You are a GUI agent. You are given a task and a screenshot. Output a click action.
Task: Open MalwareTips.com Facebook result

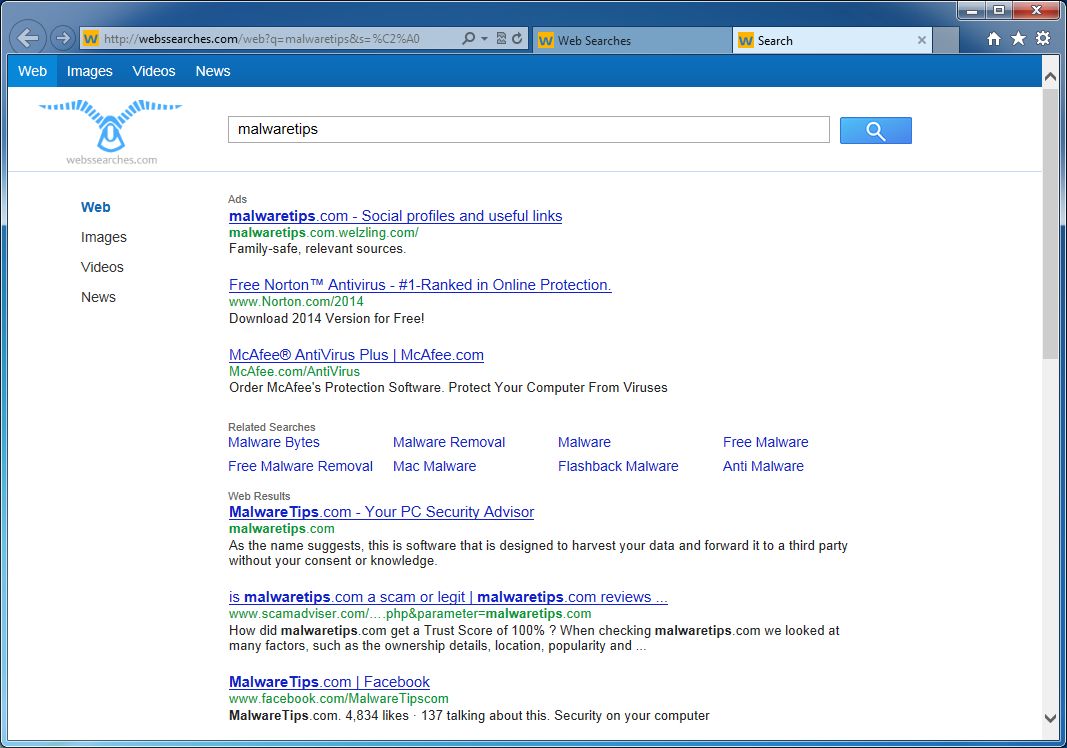tap(329, 682)
